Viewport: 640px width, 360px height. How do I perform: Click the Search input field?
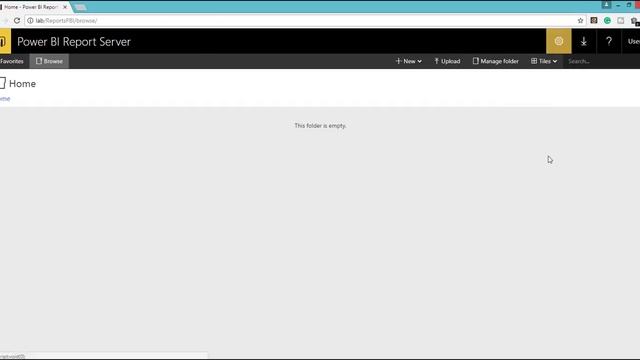click(x=602, y=61)
